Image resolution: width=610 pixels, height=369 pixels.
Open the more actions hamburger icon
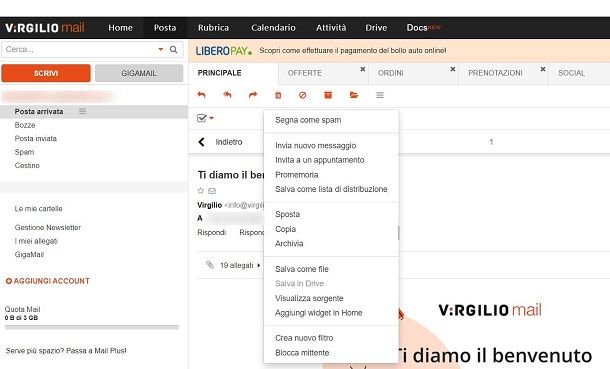pos(380,95)
